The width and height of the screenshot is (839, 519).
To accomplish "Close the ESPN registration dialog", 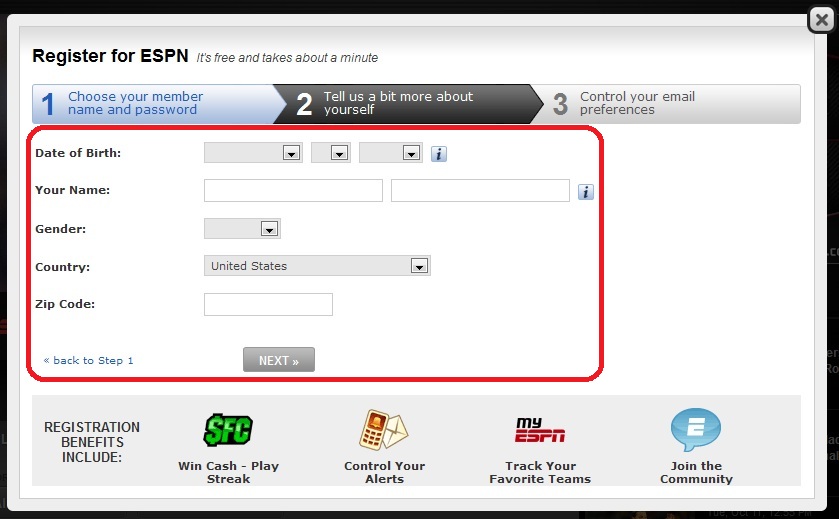I will coord(821,20).
